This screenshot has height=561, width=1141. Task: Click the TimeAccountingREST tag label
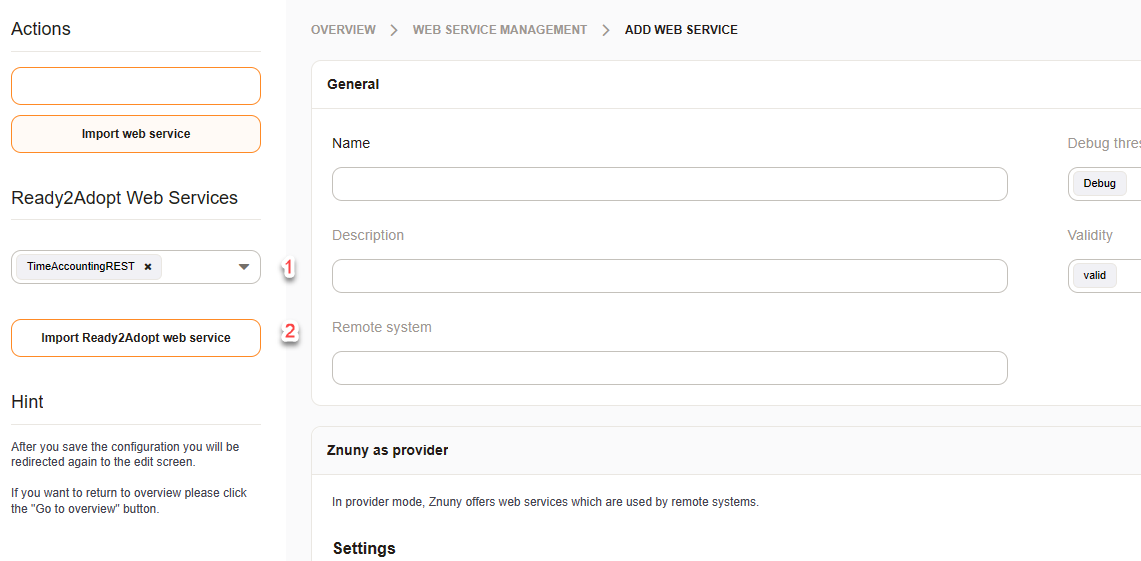80,267
